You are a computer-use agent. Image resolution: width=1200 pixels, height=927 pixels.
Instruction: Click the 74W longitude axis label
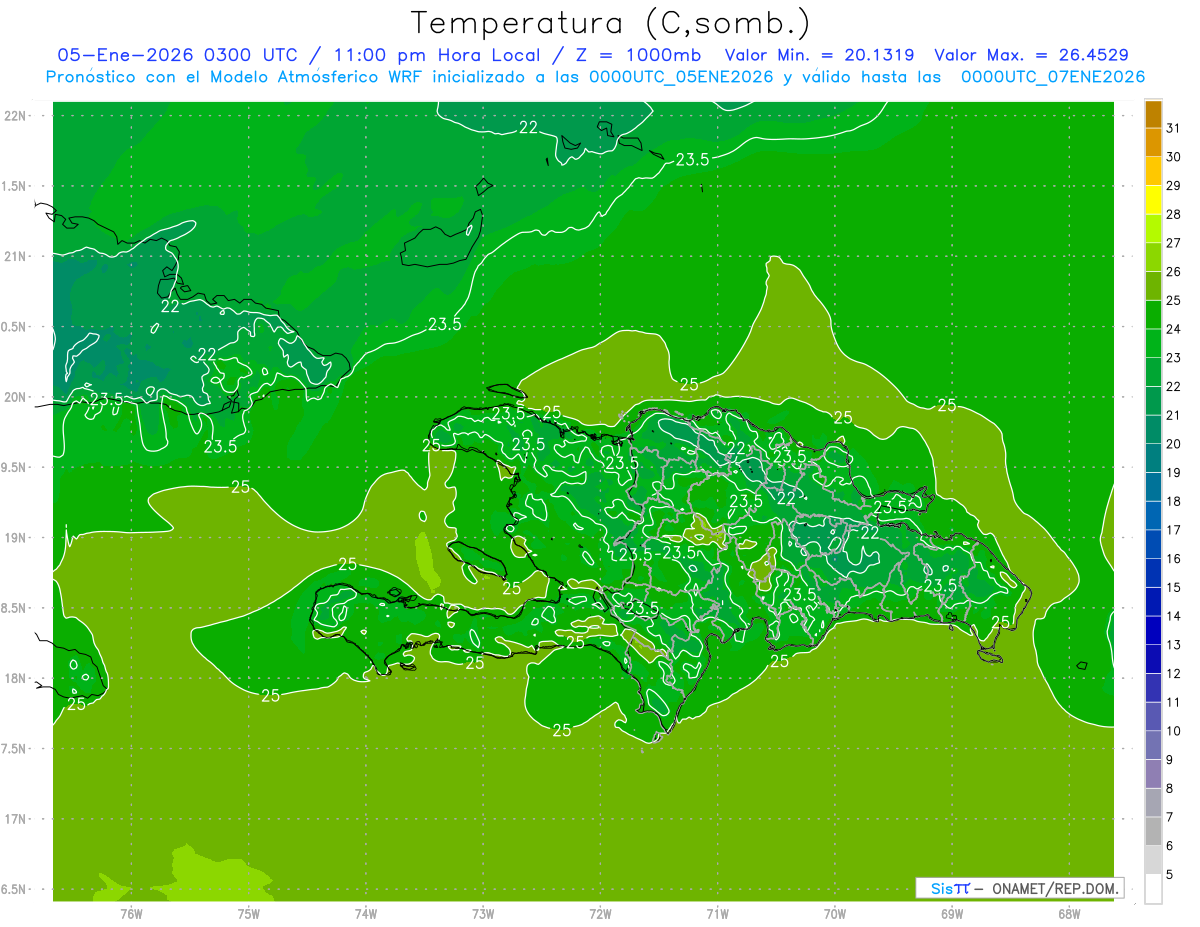tap(366, 914)
